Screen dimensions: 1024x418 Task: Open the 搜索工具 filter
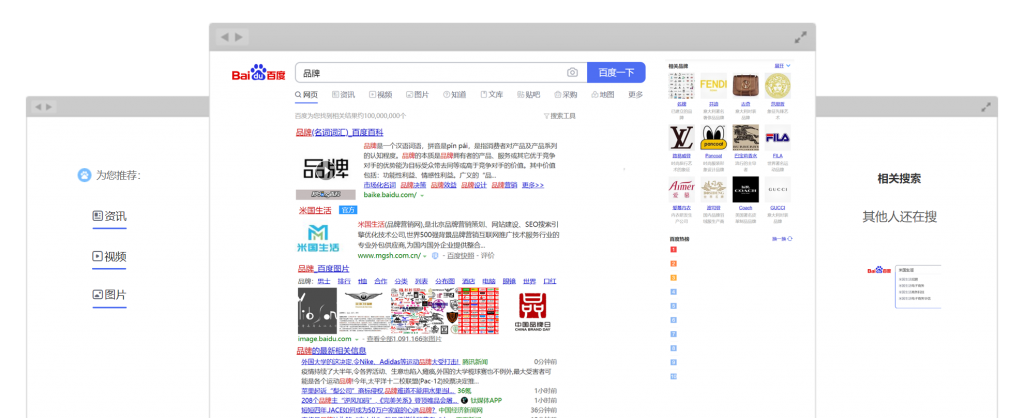(560, 116)
